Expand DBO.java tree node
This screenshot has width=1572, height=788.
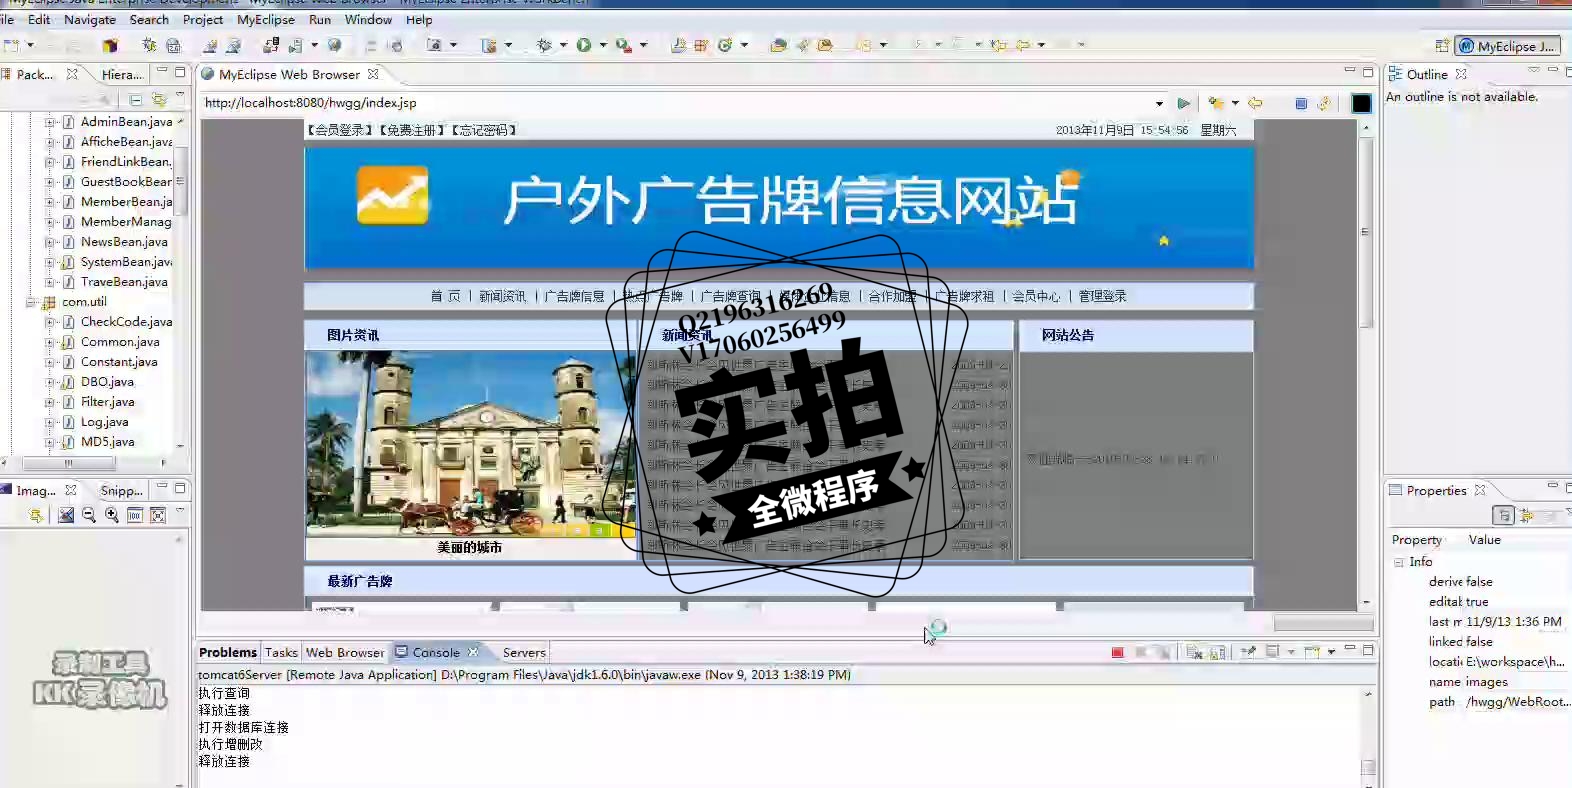pos(49,382)
